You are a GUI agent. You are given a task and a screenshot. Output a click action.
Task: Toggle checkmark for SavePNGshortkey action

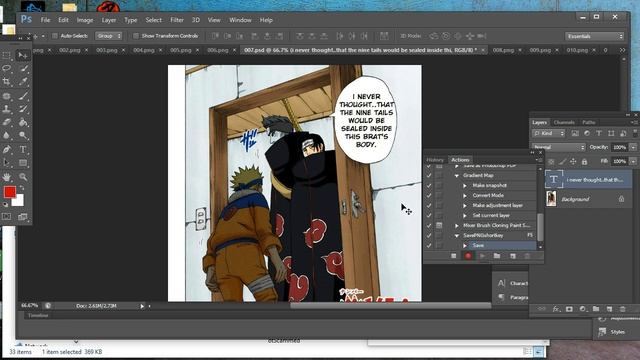(x=429, y=236)
